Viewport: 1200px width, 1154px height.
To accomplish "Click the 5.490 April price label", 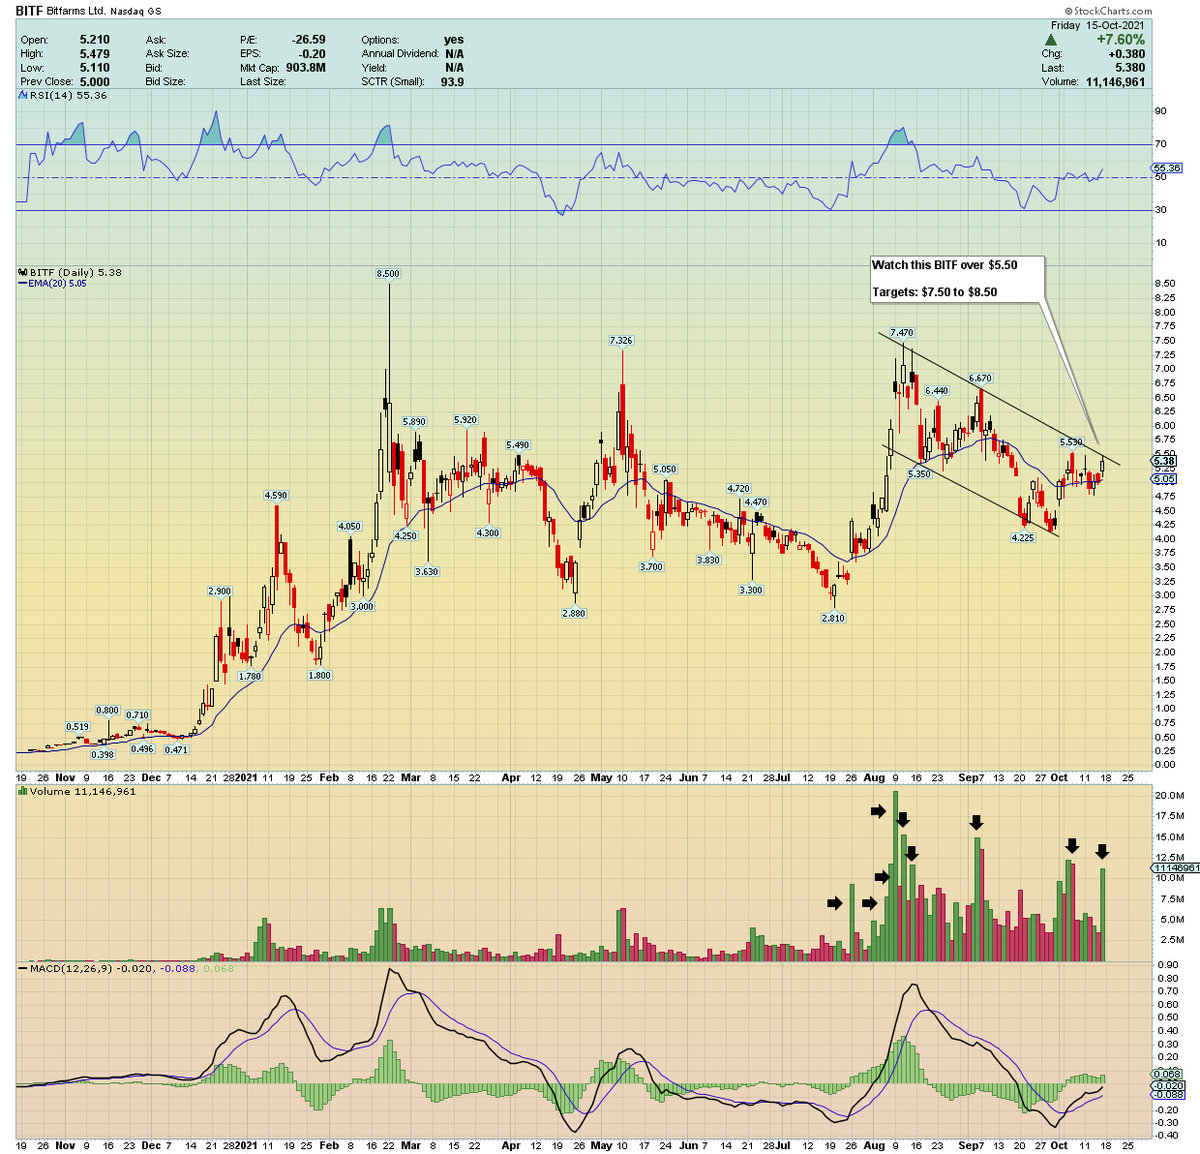I will coord(518,444).
